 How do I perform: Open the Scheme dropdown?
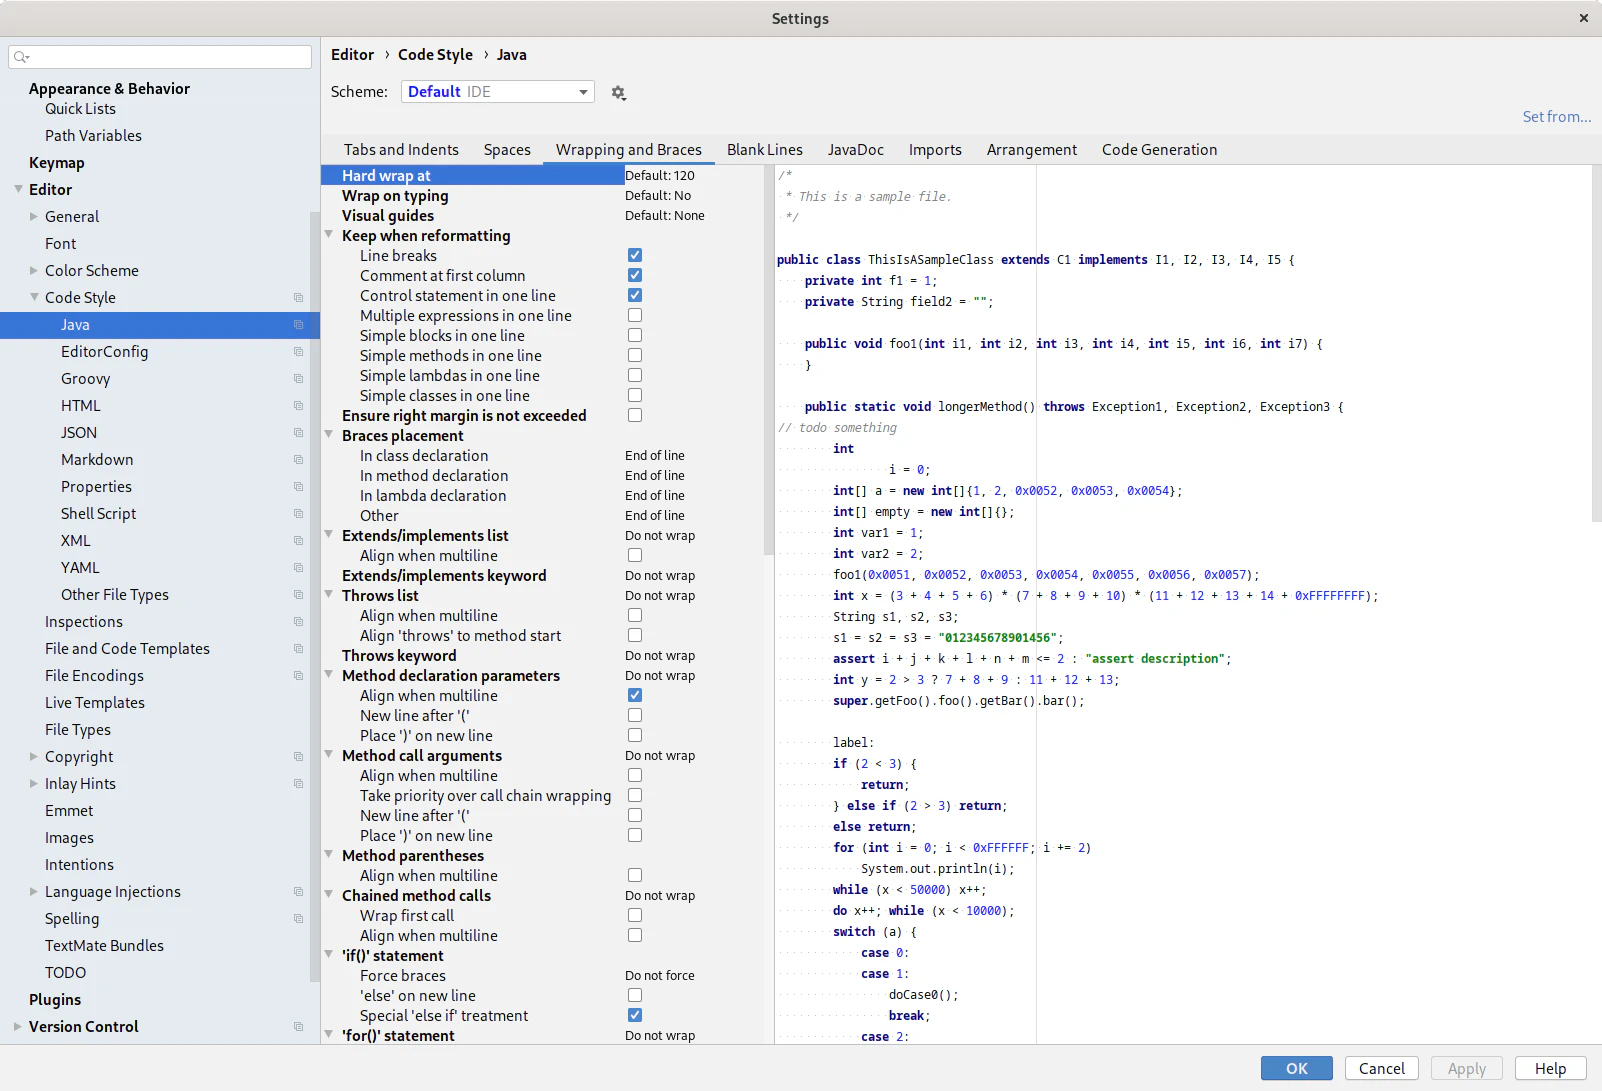pos(497,92)
